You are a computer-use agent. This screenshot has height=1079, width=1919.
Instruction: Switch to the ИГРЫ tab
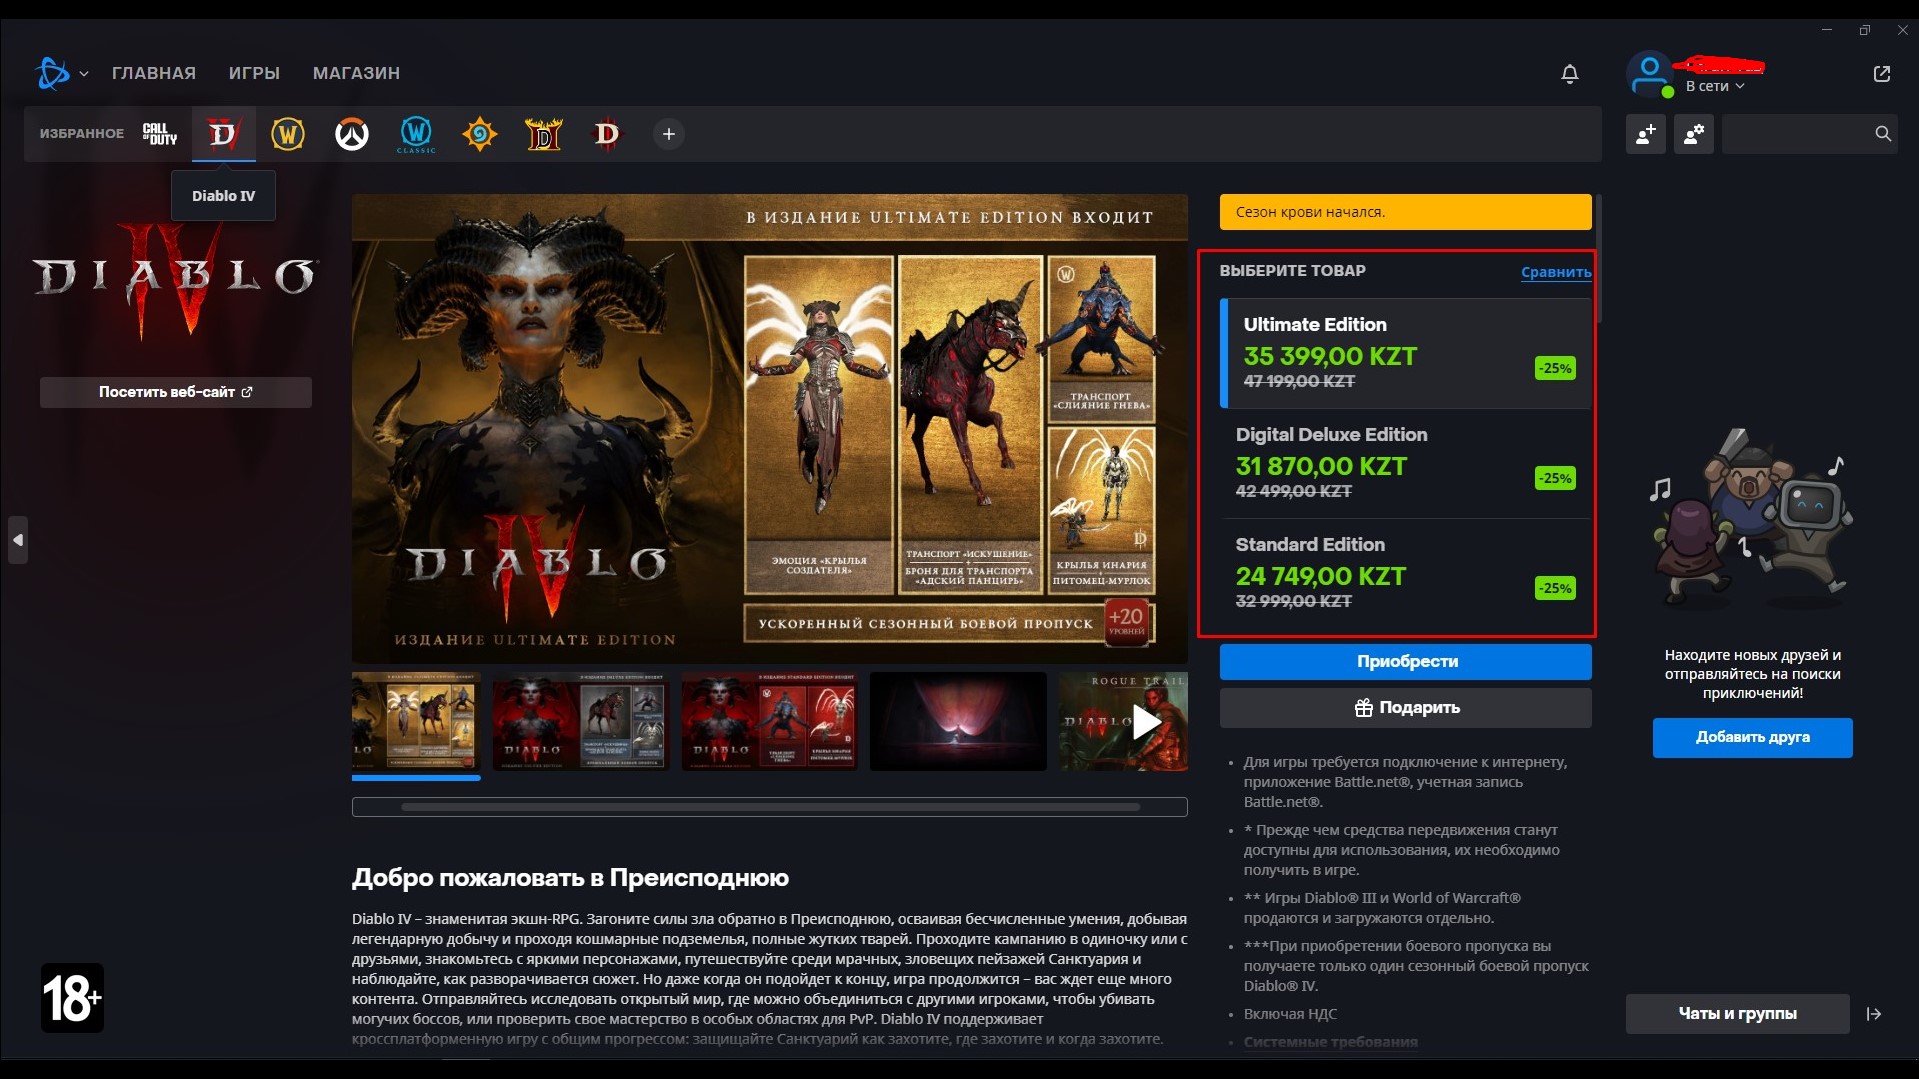(254, 73)
